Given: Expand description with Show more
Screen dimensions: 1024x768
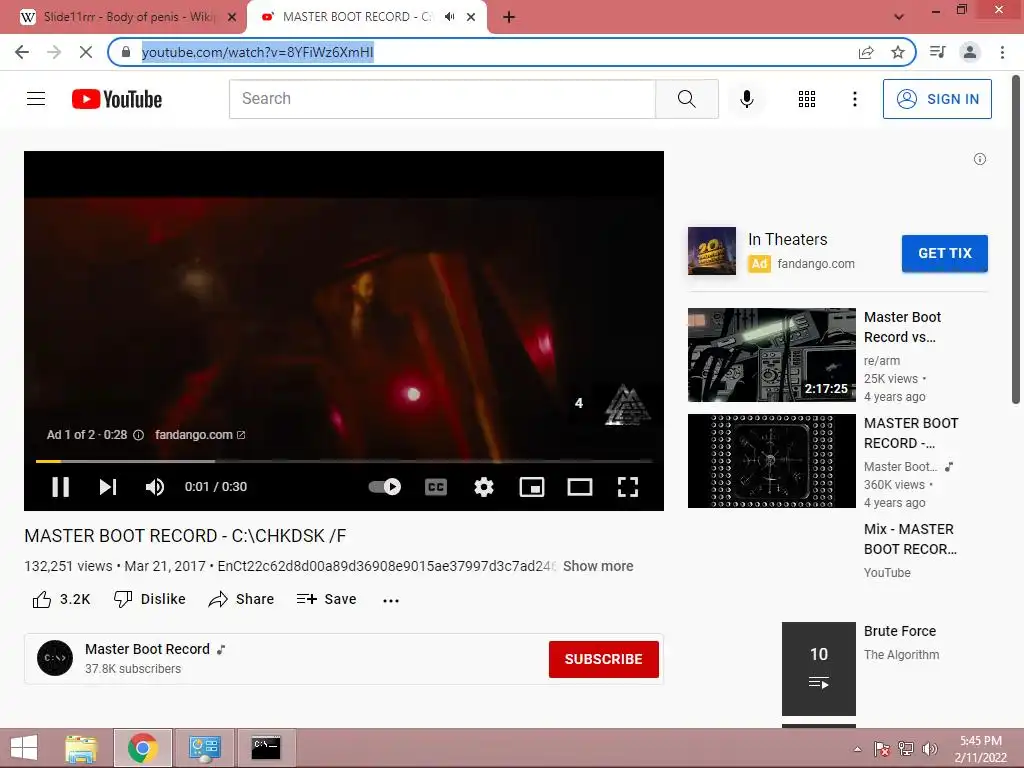Looking at the screenshot, I should (598, 566).
